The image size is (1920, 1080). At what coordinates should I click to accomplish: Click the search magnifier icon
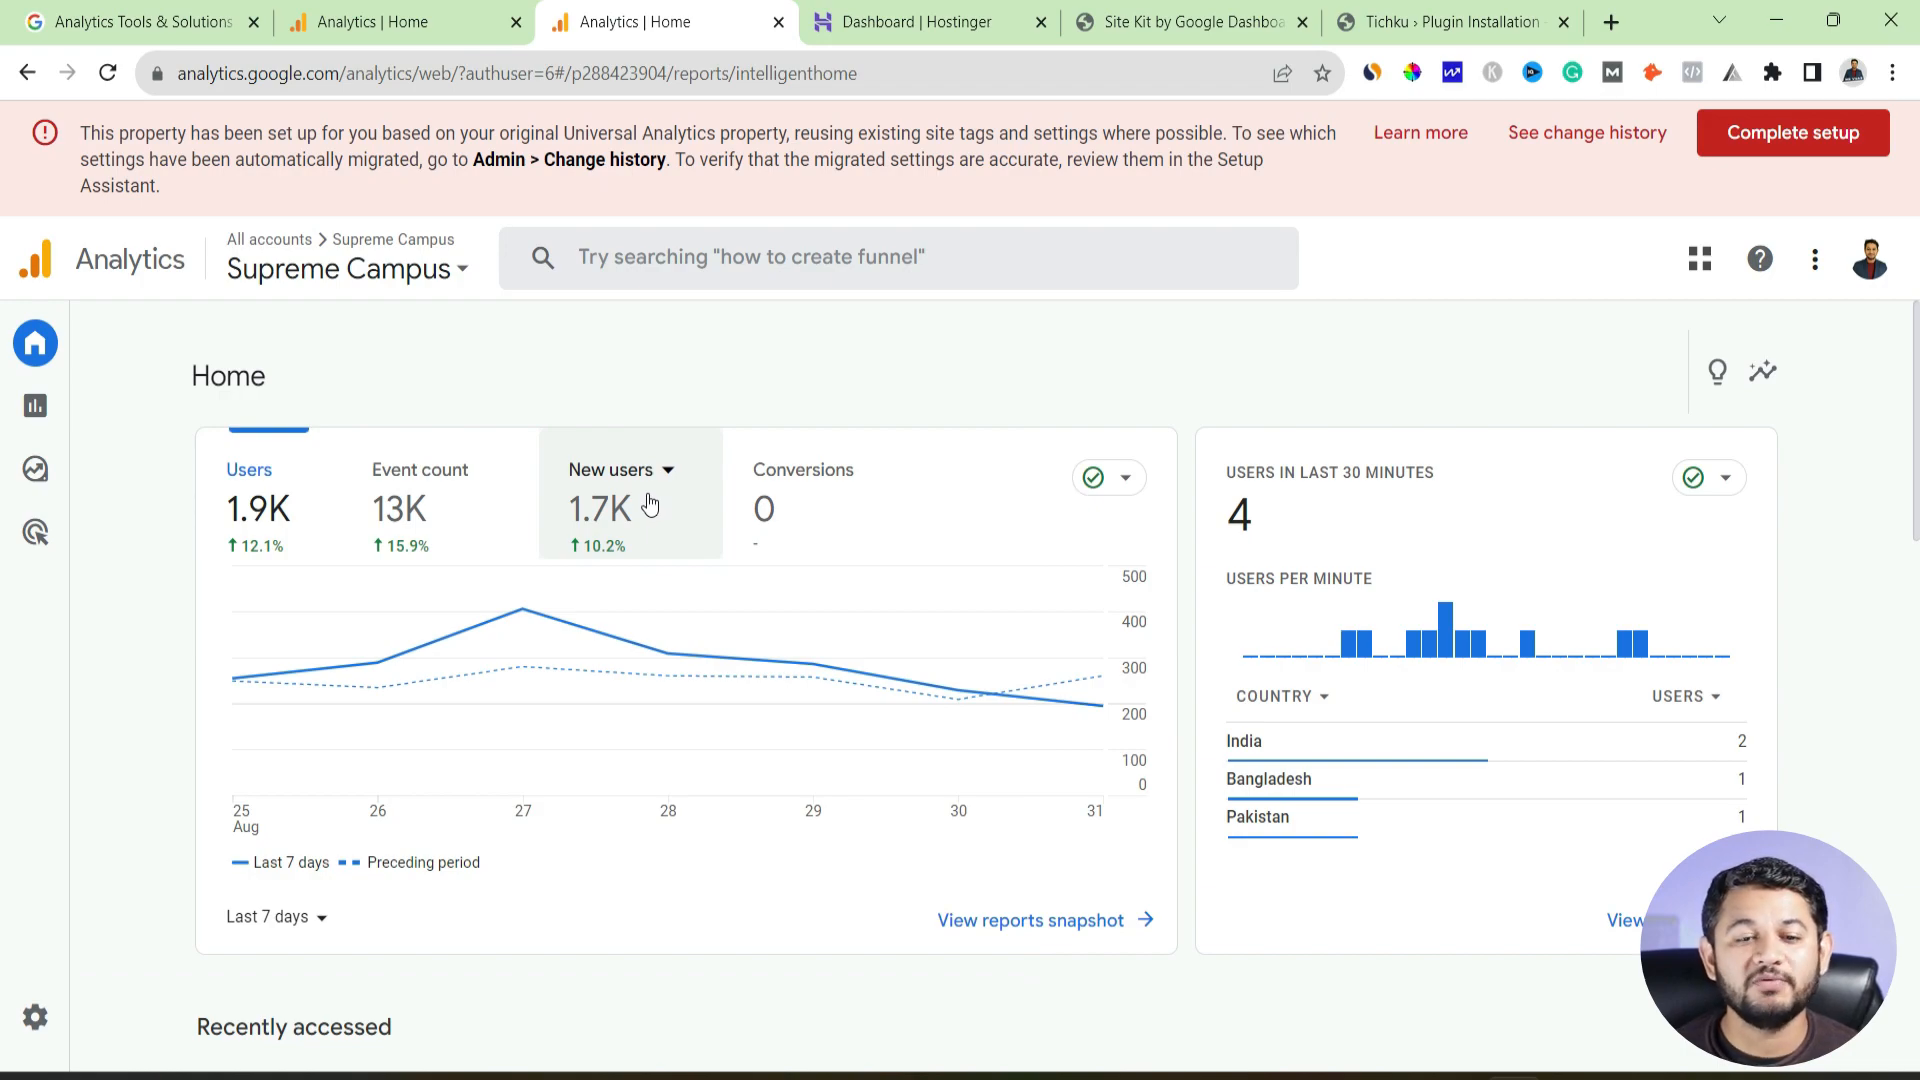543,256
